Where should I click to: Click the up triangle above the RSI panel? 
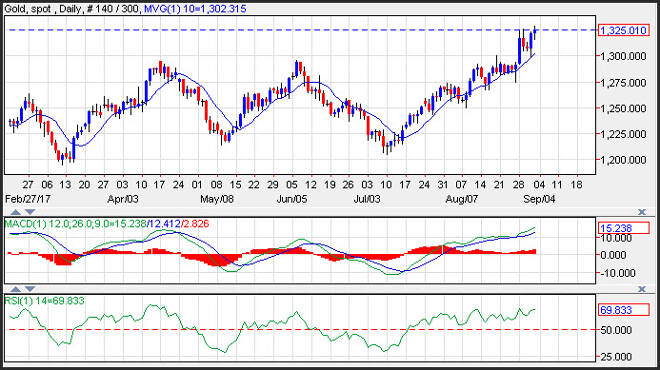point(16,289)
